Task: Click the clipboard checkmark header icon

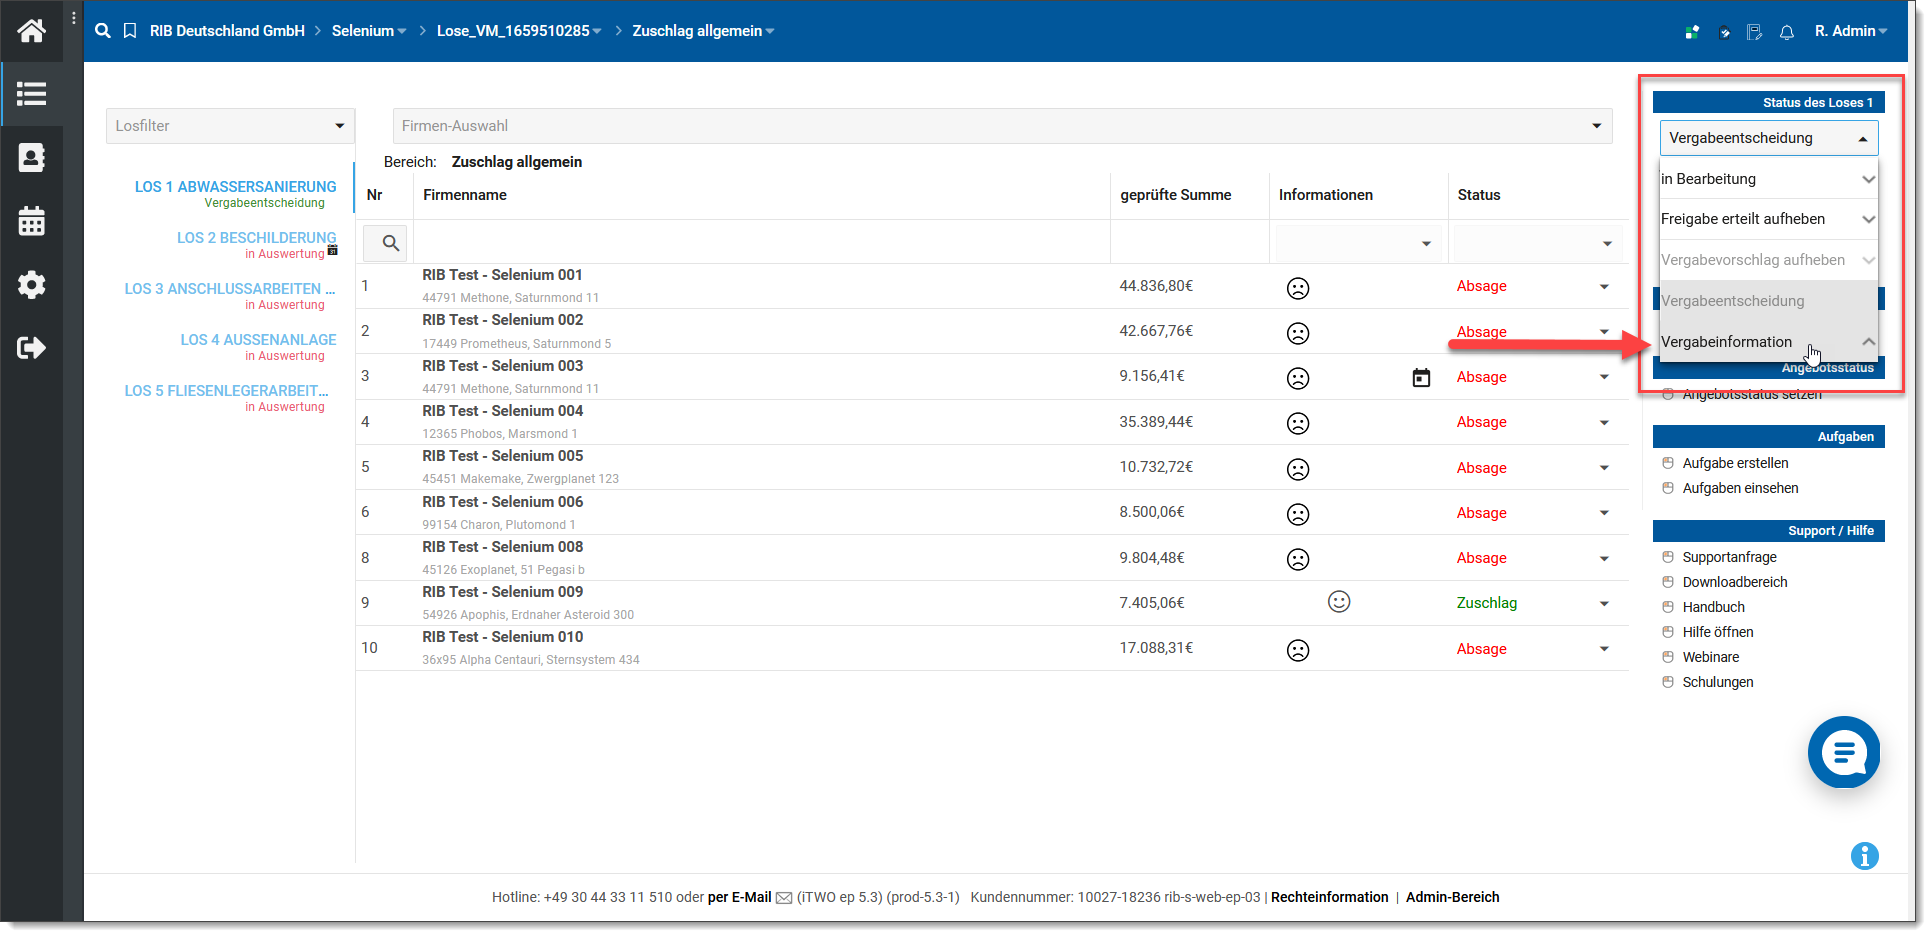Action: pos(1724,32)
